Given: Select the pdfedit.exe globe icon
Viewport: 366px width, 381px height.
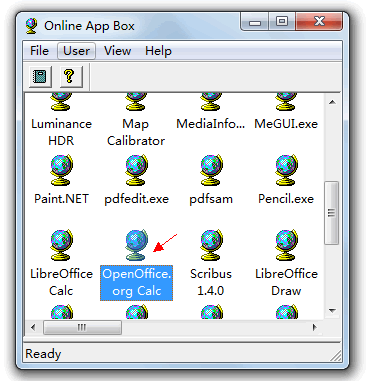Looking at the screenshot, I should (136, 170).
